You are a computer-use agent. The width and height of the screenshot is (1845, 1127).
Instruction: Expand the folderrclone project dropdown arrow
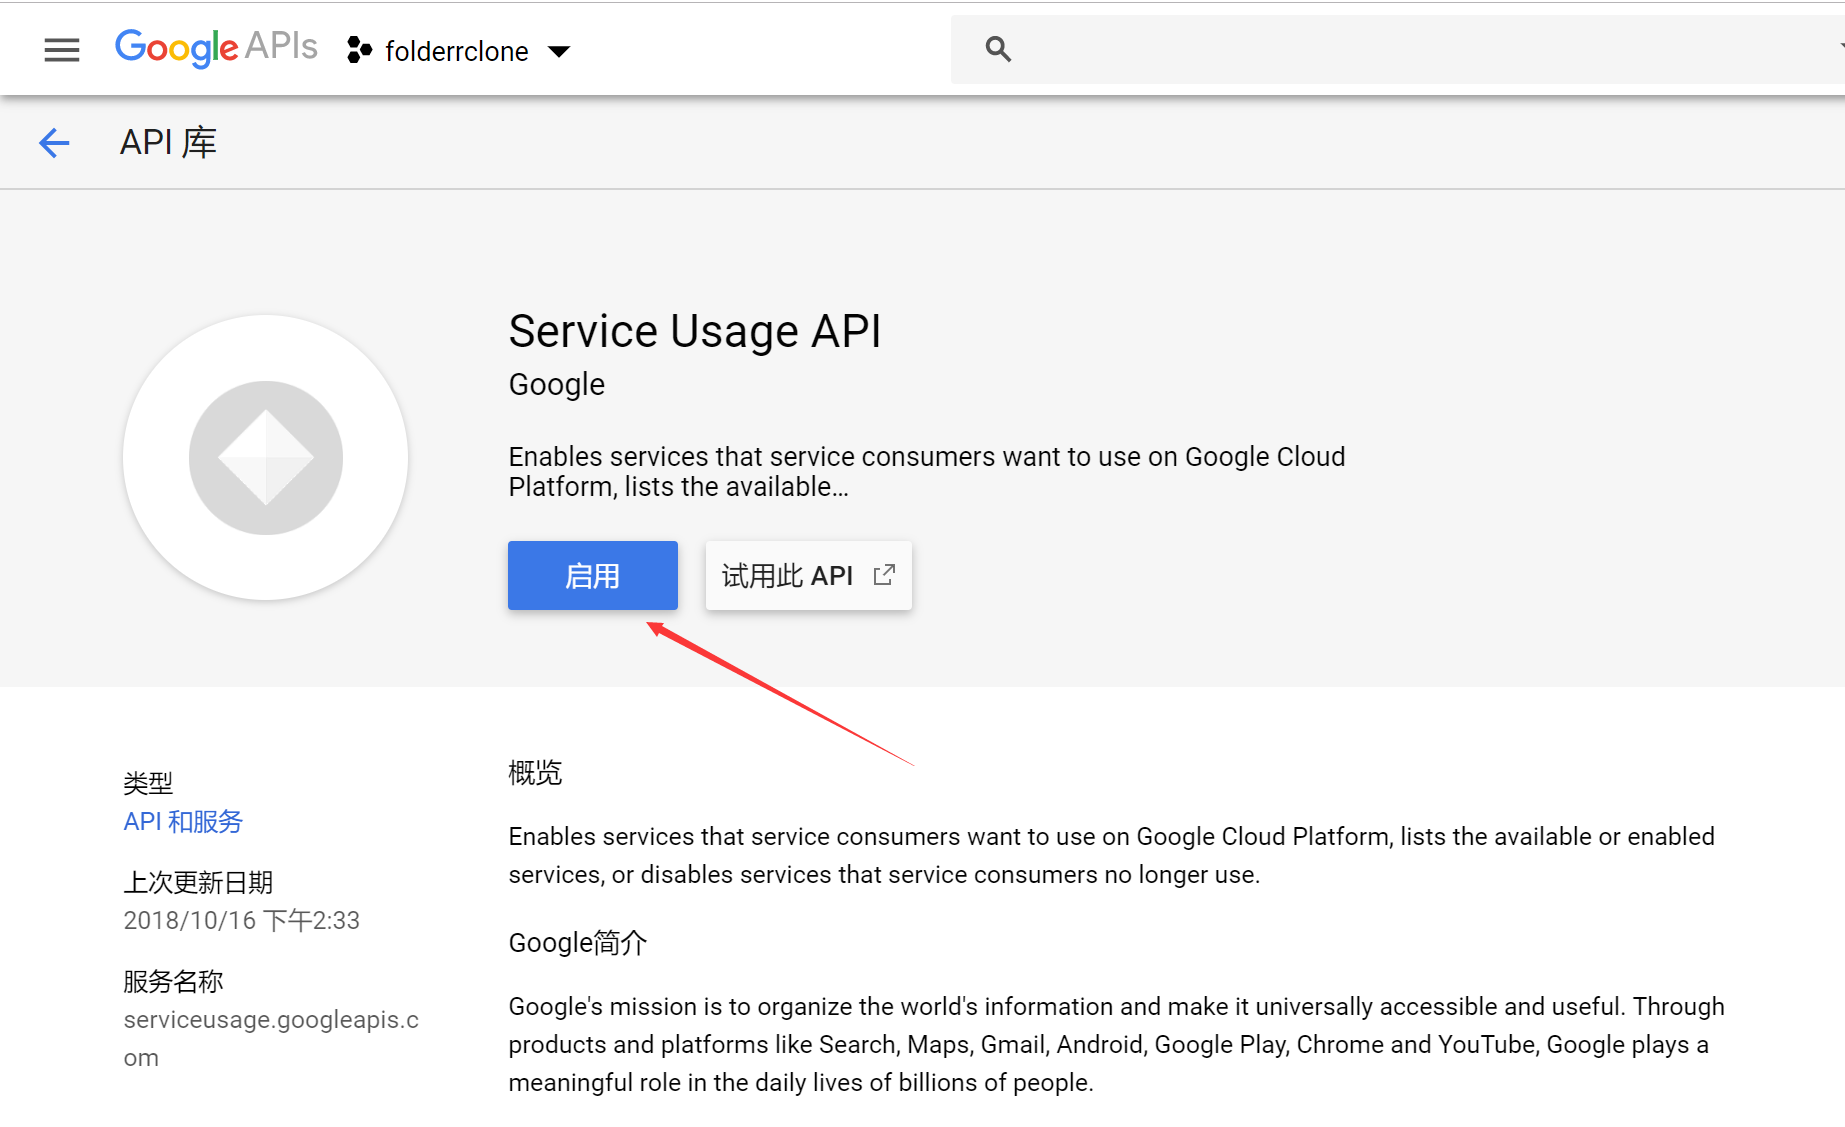(x=560, y=52)
